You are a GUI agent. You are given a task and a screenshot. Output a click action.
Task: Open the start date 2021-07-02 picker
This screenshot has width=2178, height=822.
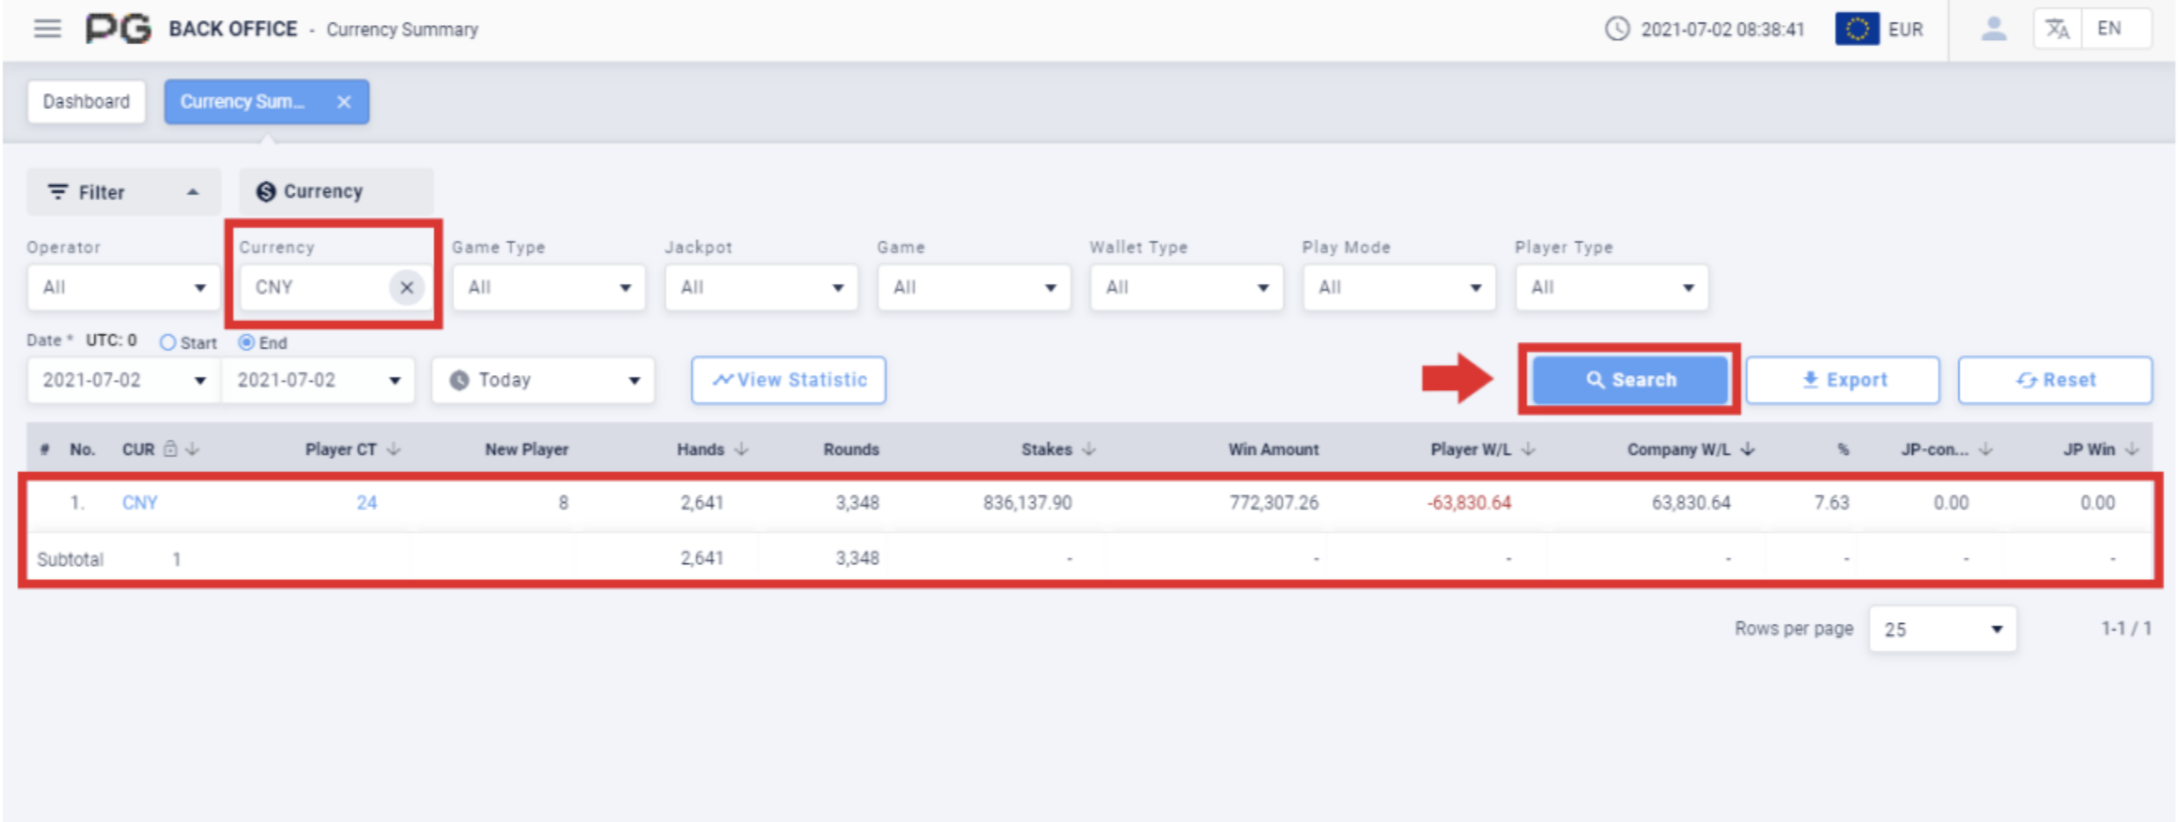(123, 381)
